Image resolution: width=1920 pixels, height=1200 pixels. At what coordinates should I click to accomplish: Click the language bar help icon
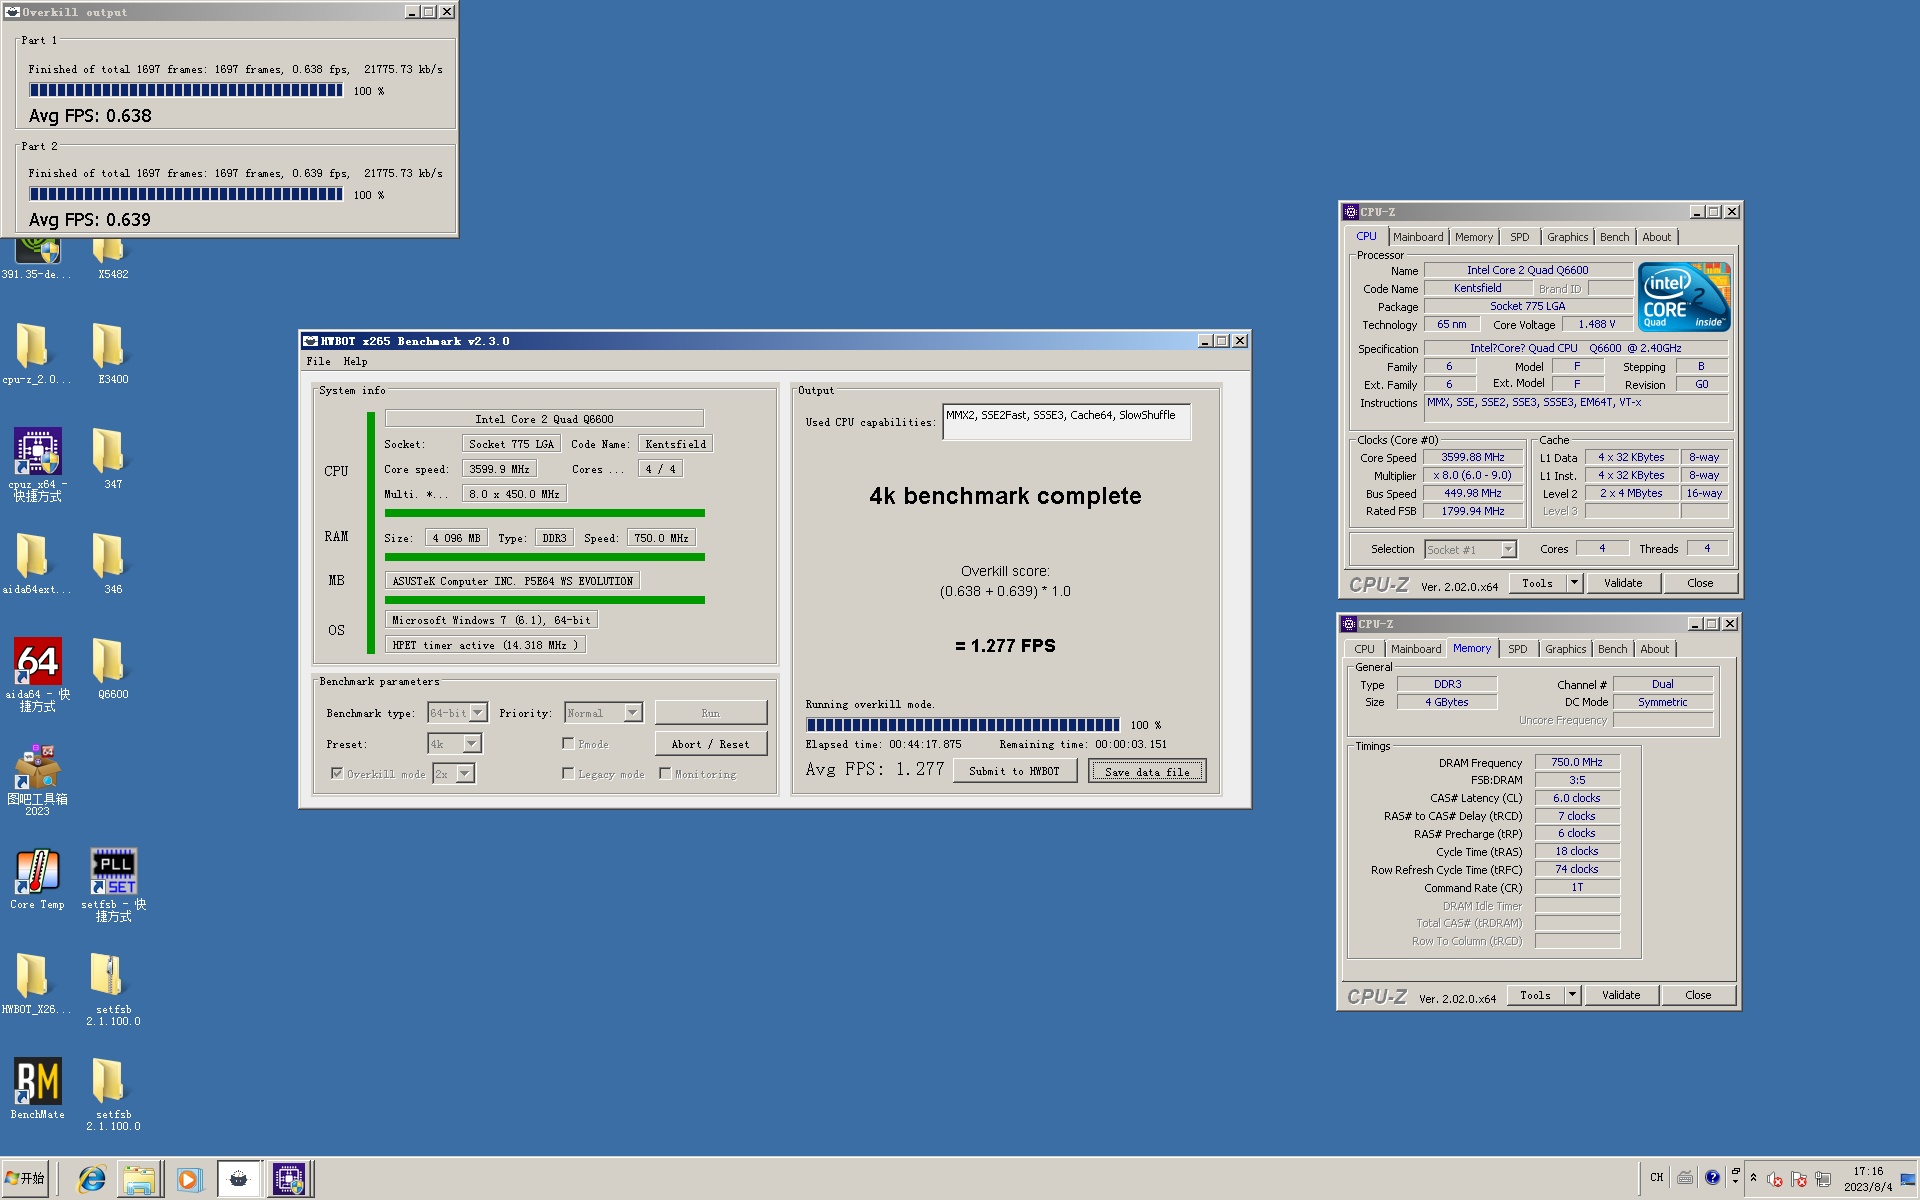tap(1713, 1177)
